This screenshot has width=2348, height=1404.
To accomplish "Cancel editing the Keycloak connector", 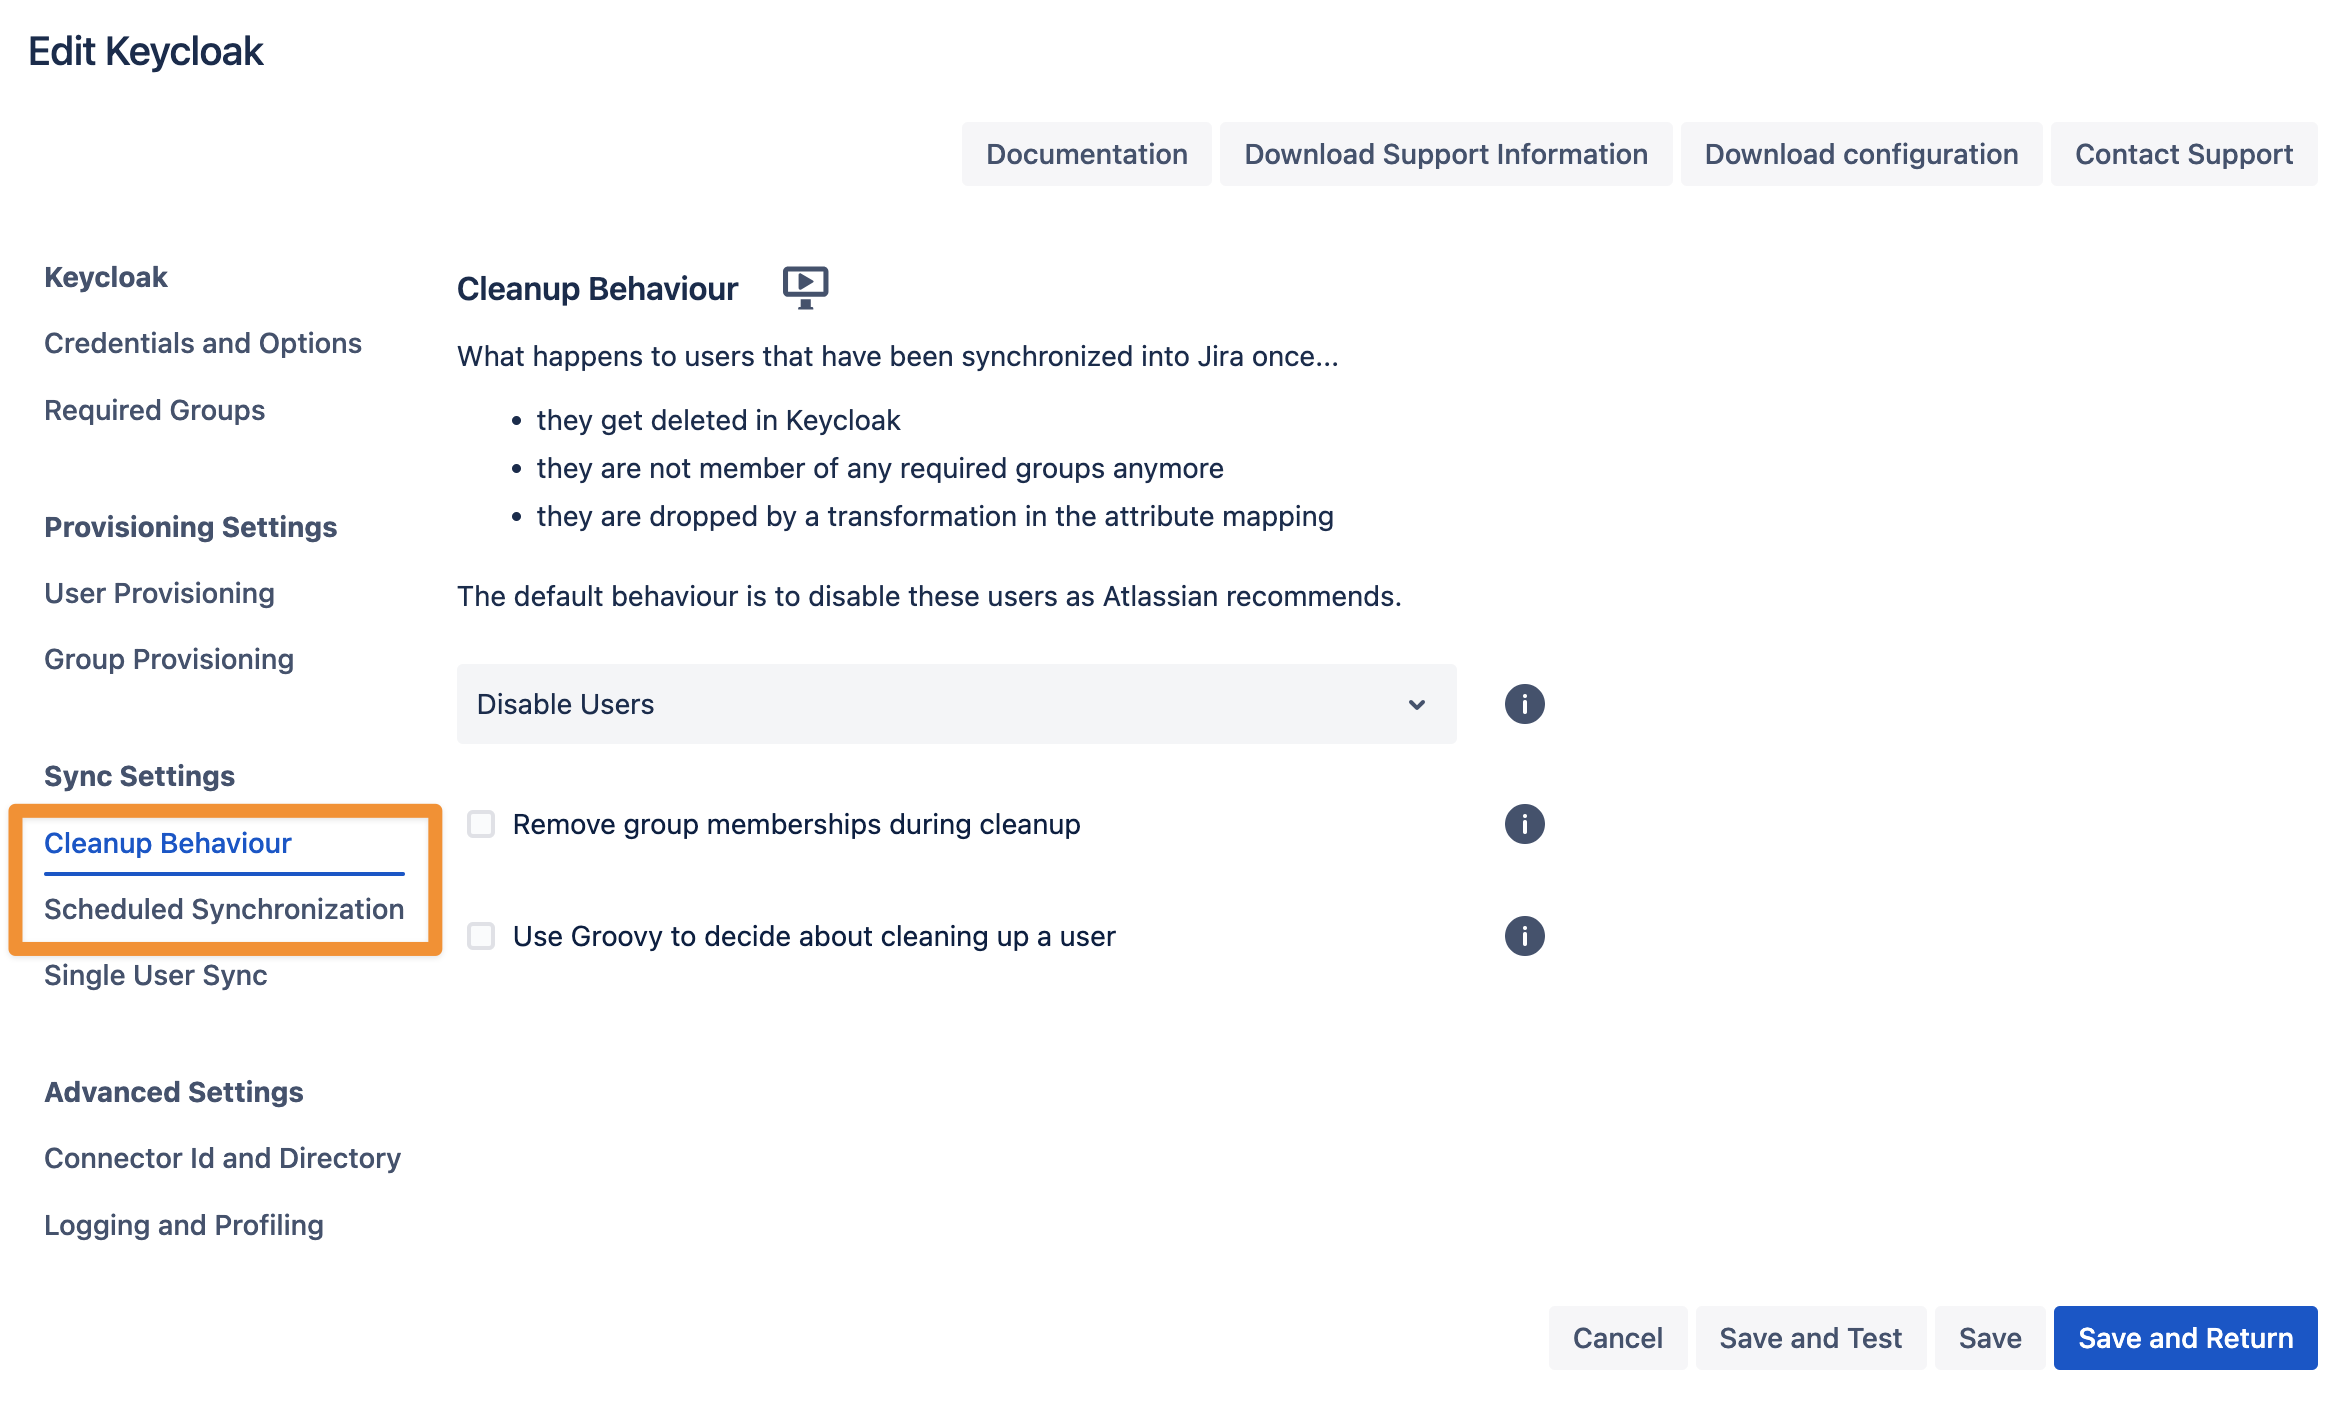I will point(1617,1338).
